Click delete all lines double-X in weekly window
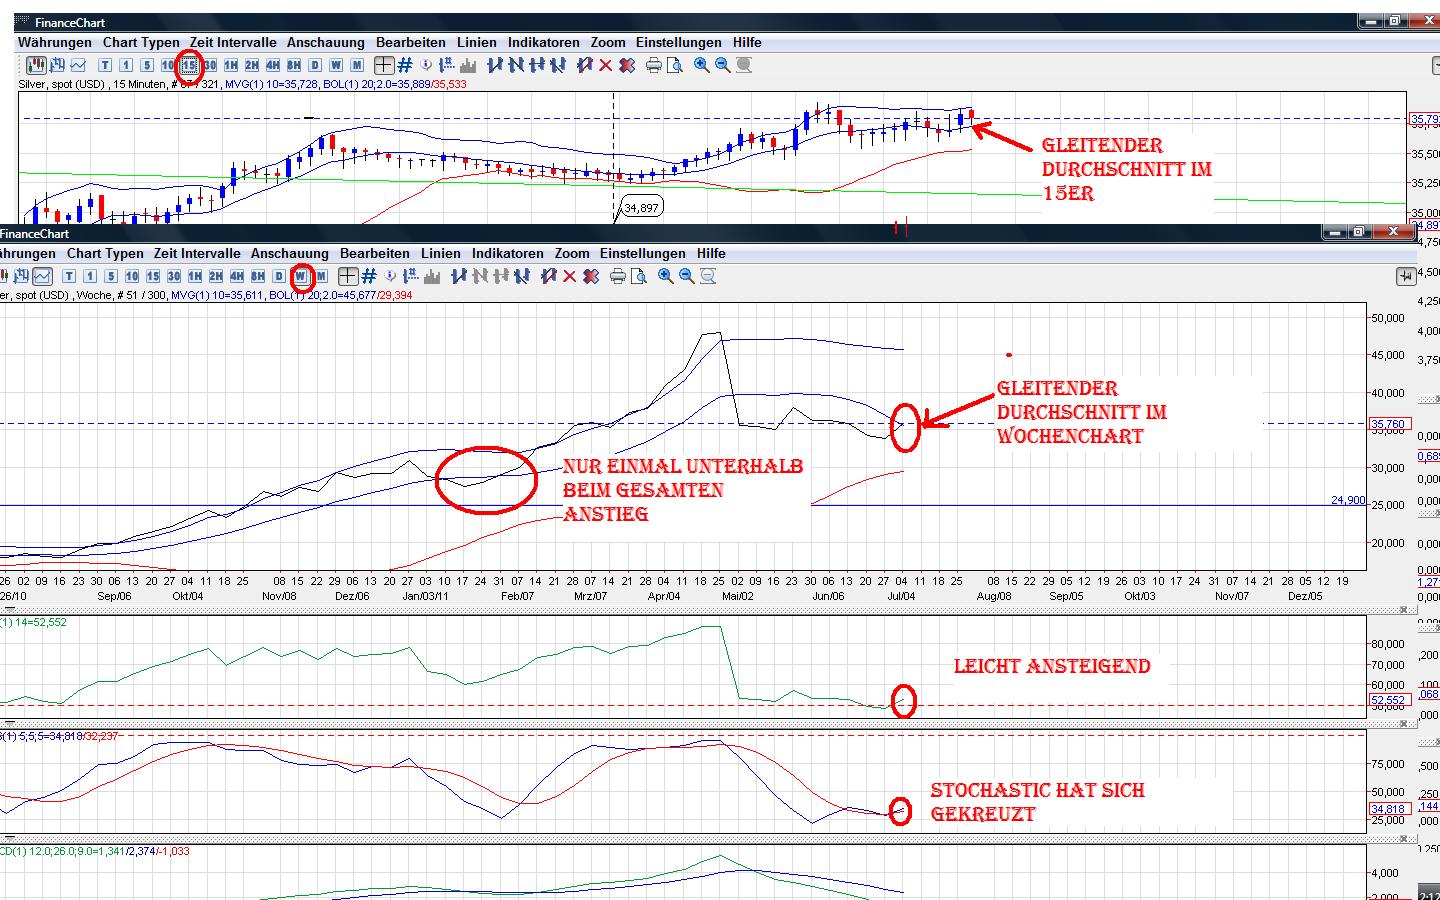Image resolution: width=1440 pixels, height=900 pixels. pos(591,276)
